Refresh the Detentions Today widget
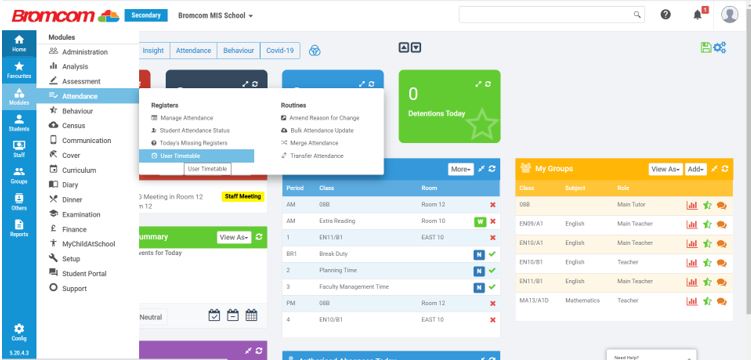 (488, 84)
